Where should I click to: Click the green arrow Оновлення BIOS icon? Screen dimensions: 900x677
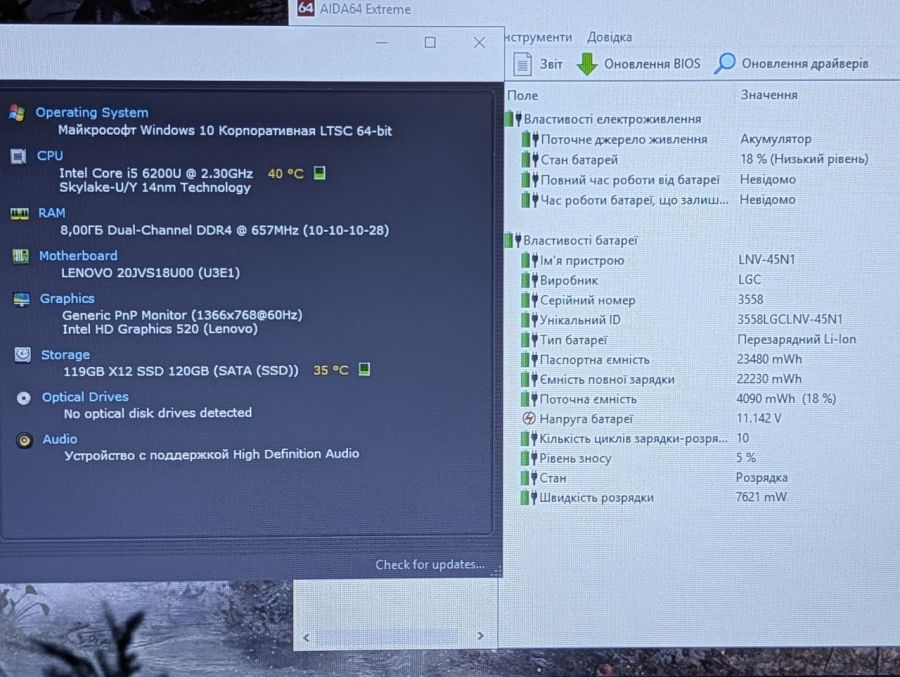(x=587, y=64)
